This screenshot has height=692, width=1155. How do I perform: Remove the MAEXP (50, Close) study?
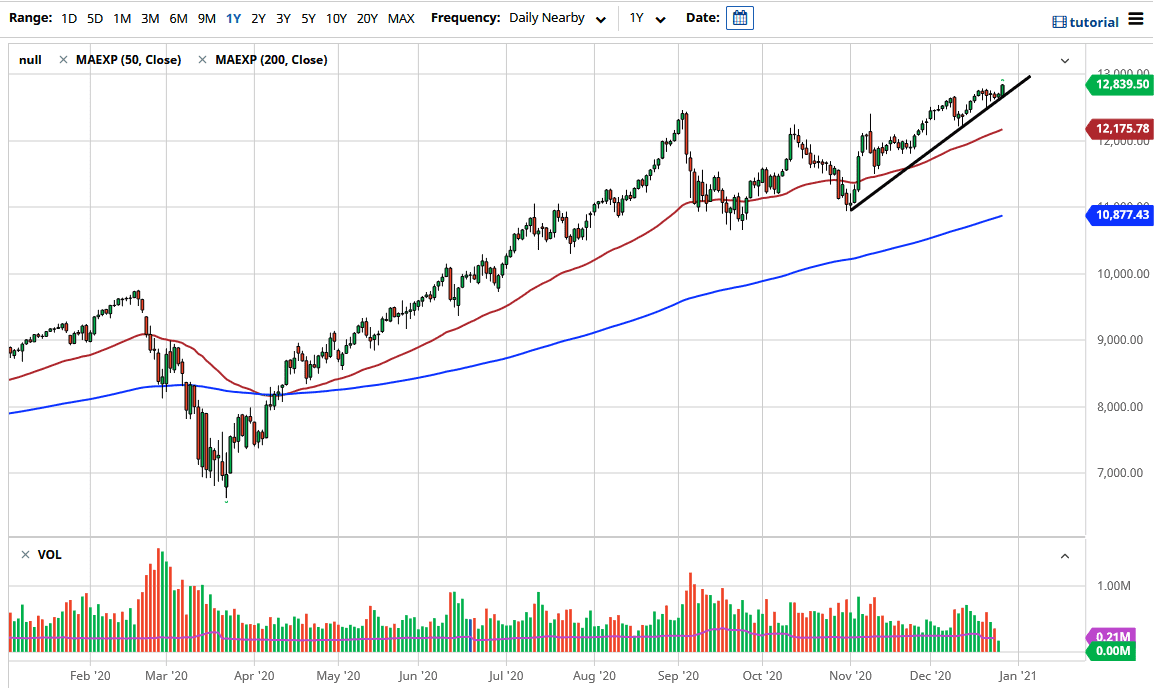coord(65,60)
